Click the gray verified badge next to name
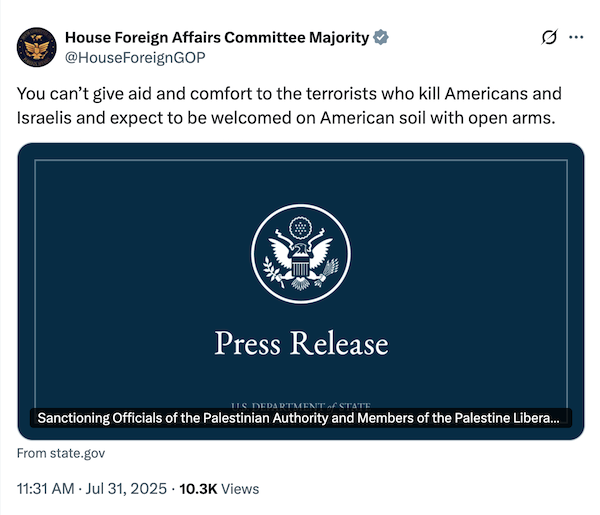The image size is (600, 515). [x=381, y=38]
